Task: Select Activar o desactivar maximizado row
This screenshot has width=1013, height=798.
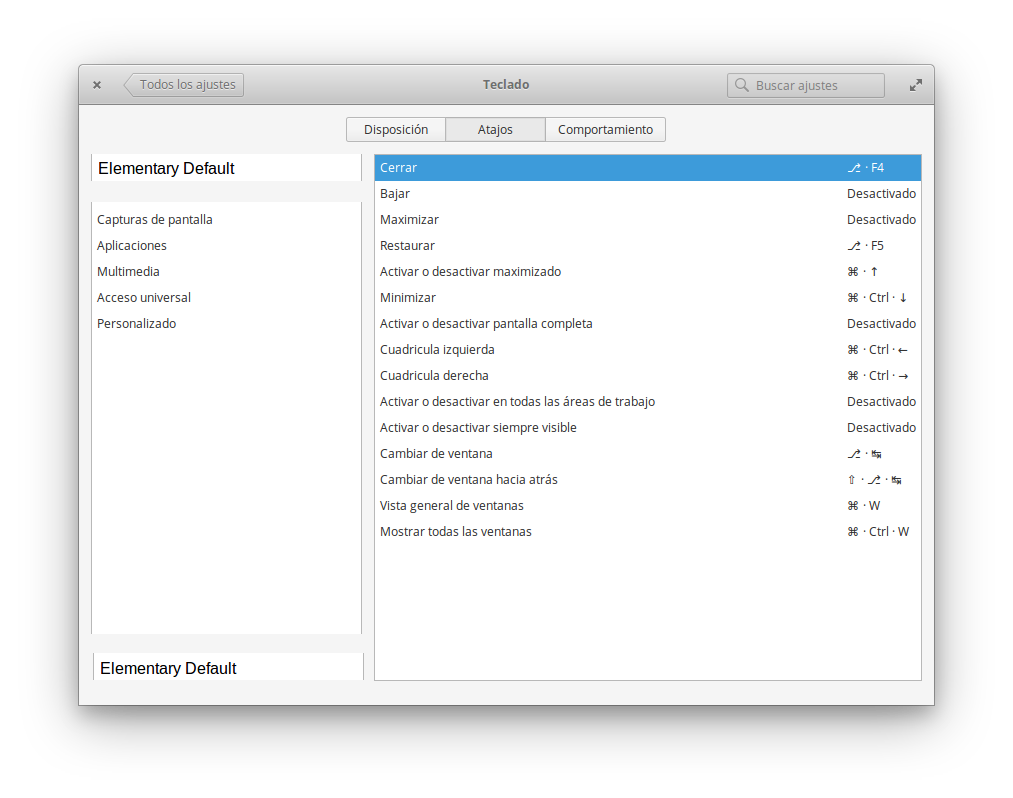Action: click(x=648, y=271)
